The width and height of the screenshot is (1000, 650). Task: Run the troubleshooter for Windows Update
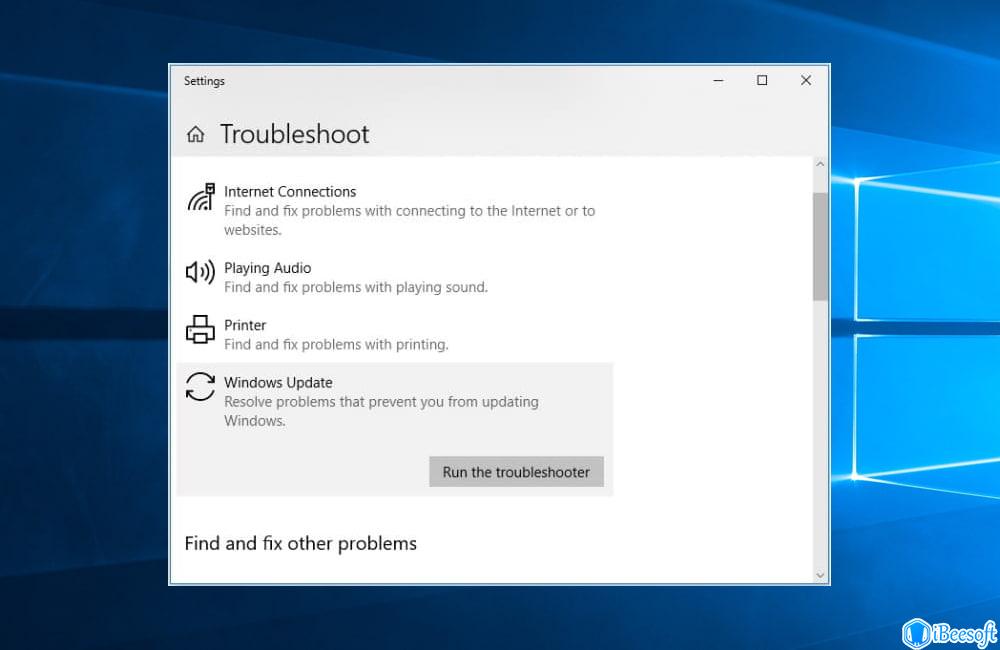(x=516, y=471)
